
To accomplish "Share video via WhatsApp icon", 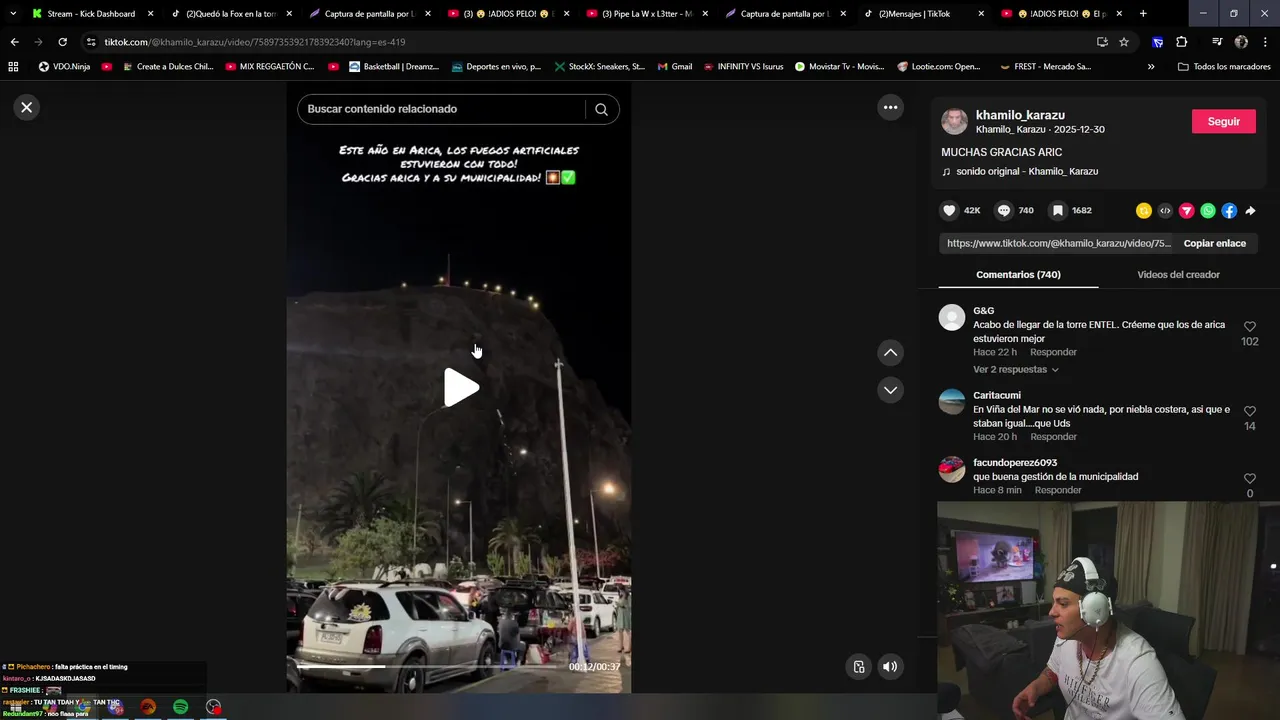I will coord(1208,211).
